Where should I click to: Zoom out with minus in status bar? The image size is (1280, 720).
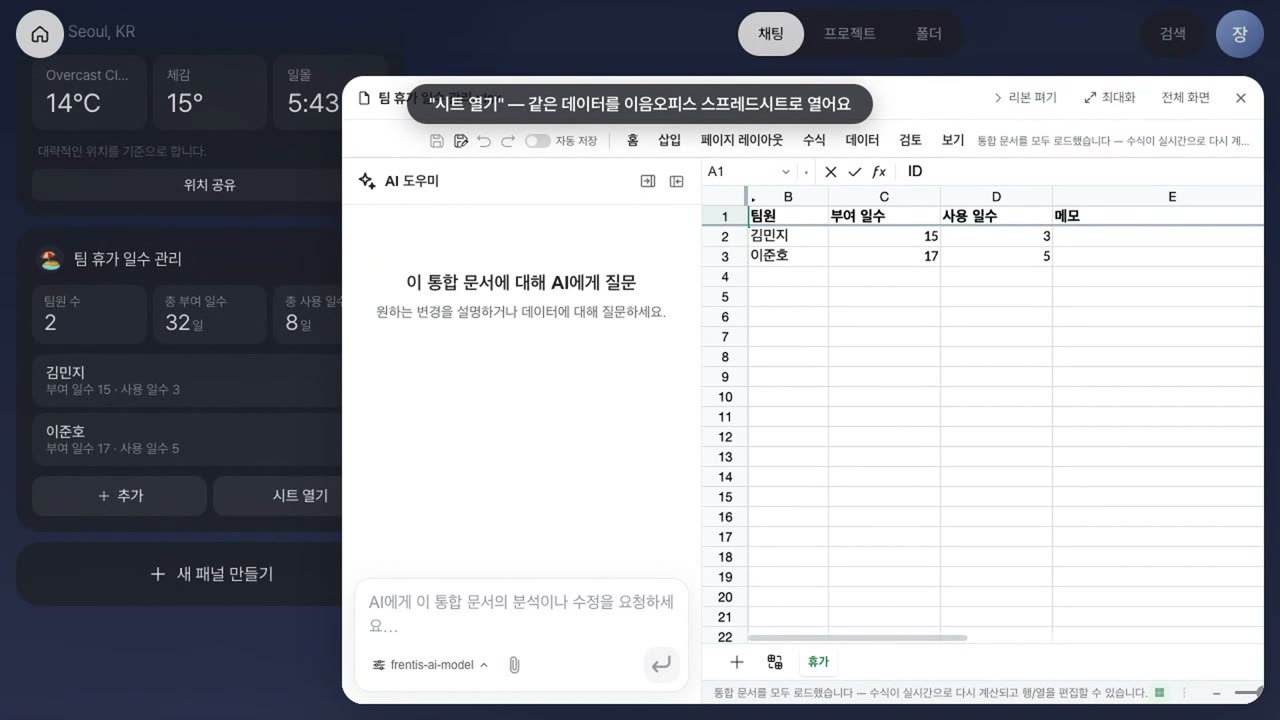[x=1216, y=692]
